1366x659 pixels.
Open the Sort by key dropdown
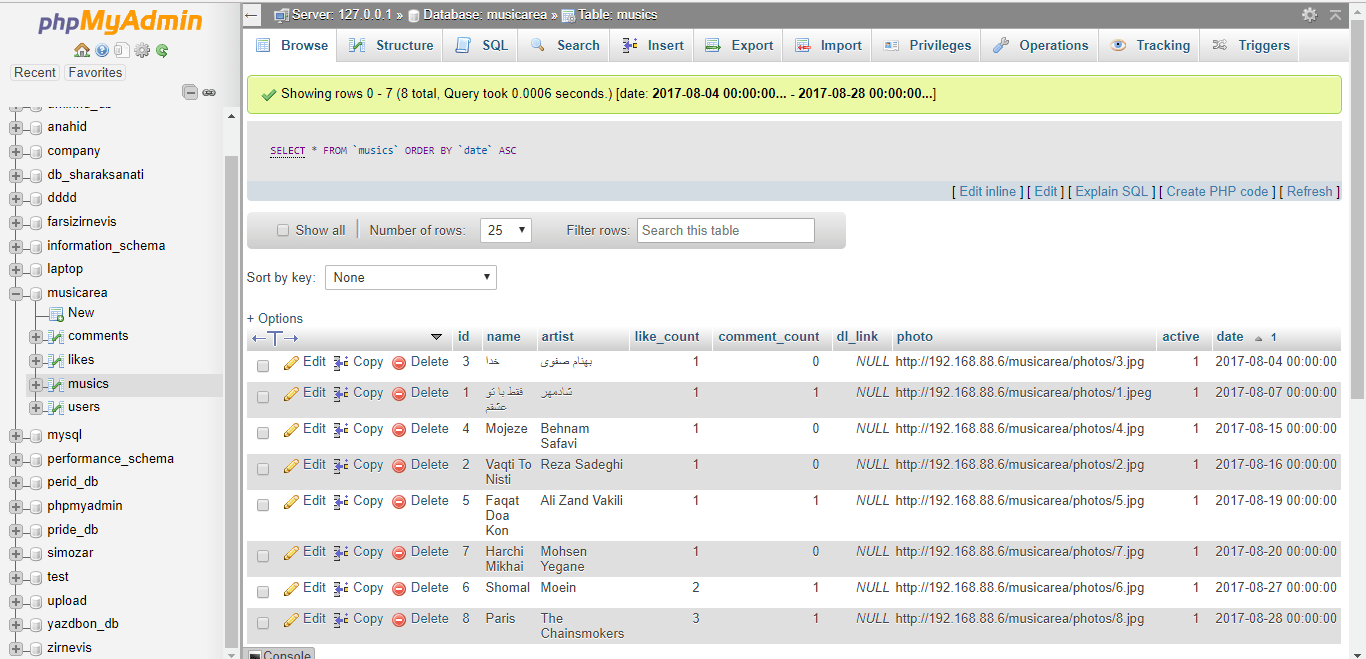point(410,276)
